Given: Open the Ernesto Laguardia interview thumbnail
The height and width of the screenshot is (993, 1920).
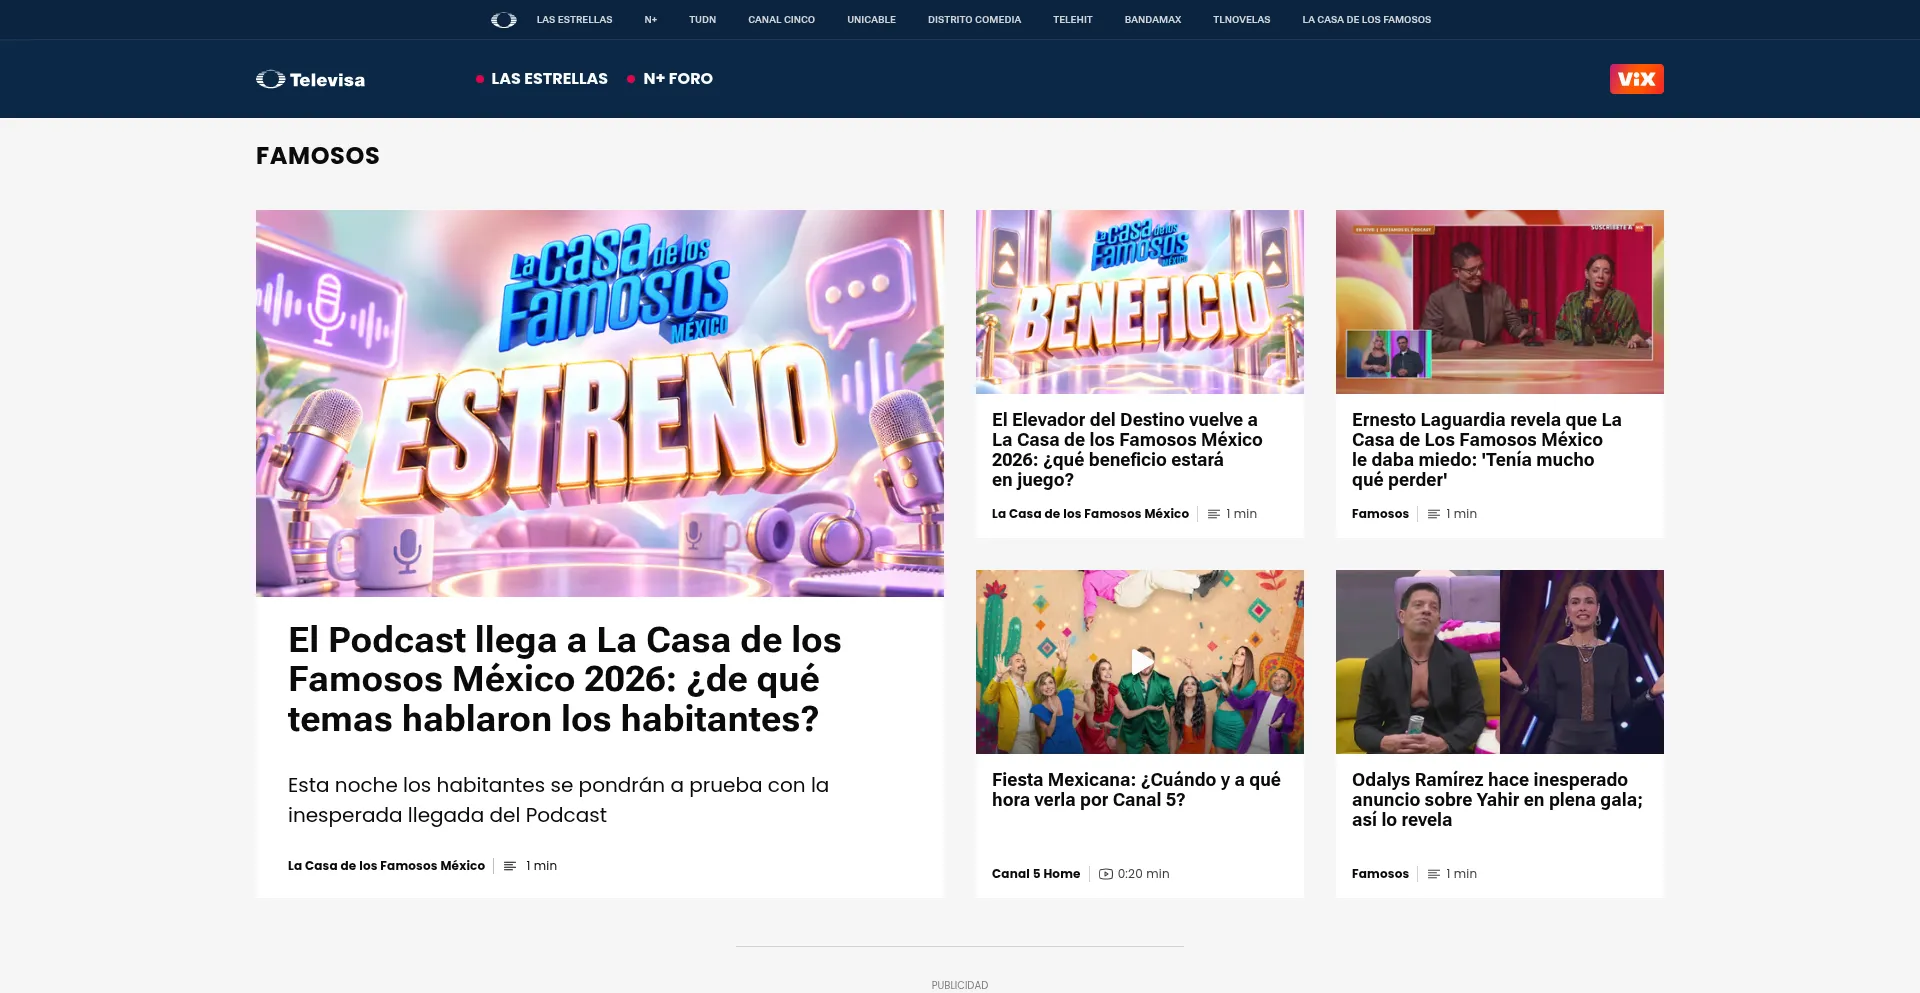Looking at the screenshot, I should (x=1500, y=302).
